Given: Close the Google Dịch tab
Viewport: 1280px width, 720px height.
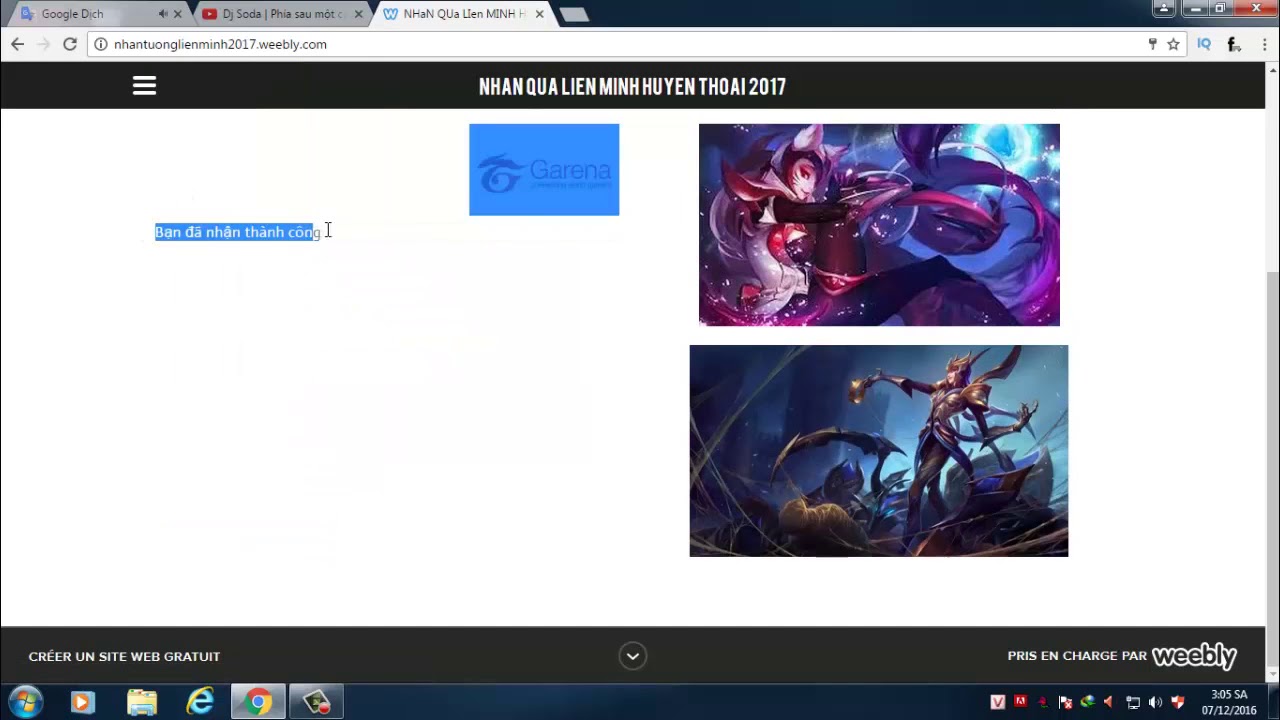Looking at the screenshot, I should point(178,14).
